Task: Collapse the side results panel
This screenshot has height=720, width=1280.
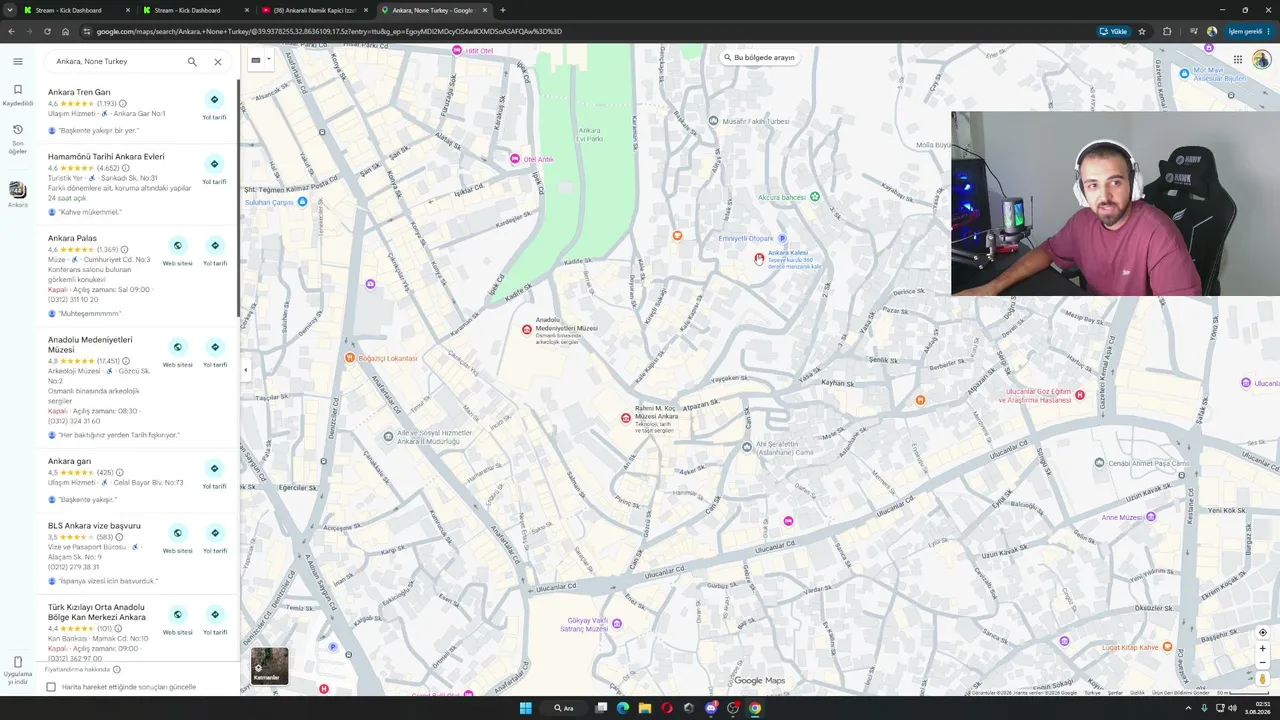Action: pos(245,370)
